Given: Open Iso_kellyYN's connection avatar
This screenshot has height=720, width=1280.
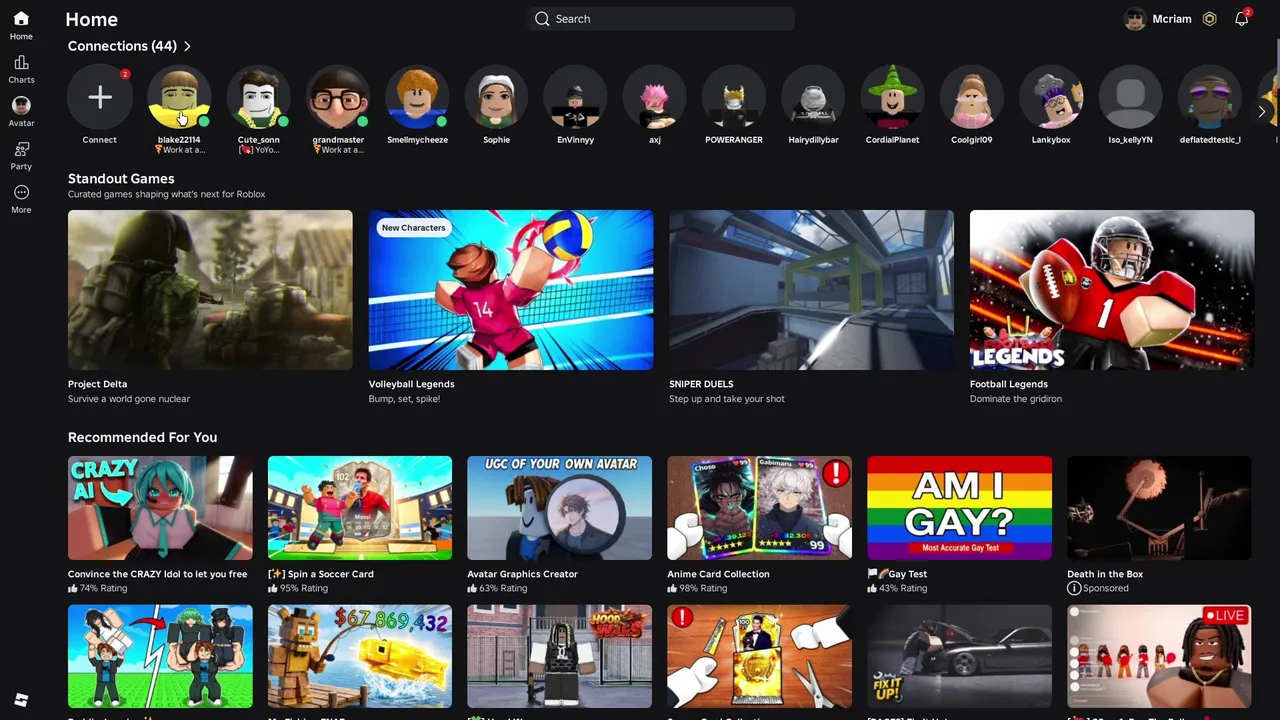Looking at the screenshot, I should (x=1130, y=97).
